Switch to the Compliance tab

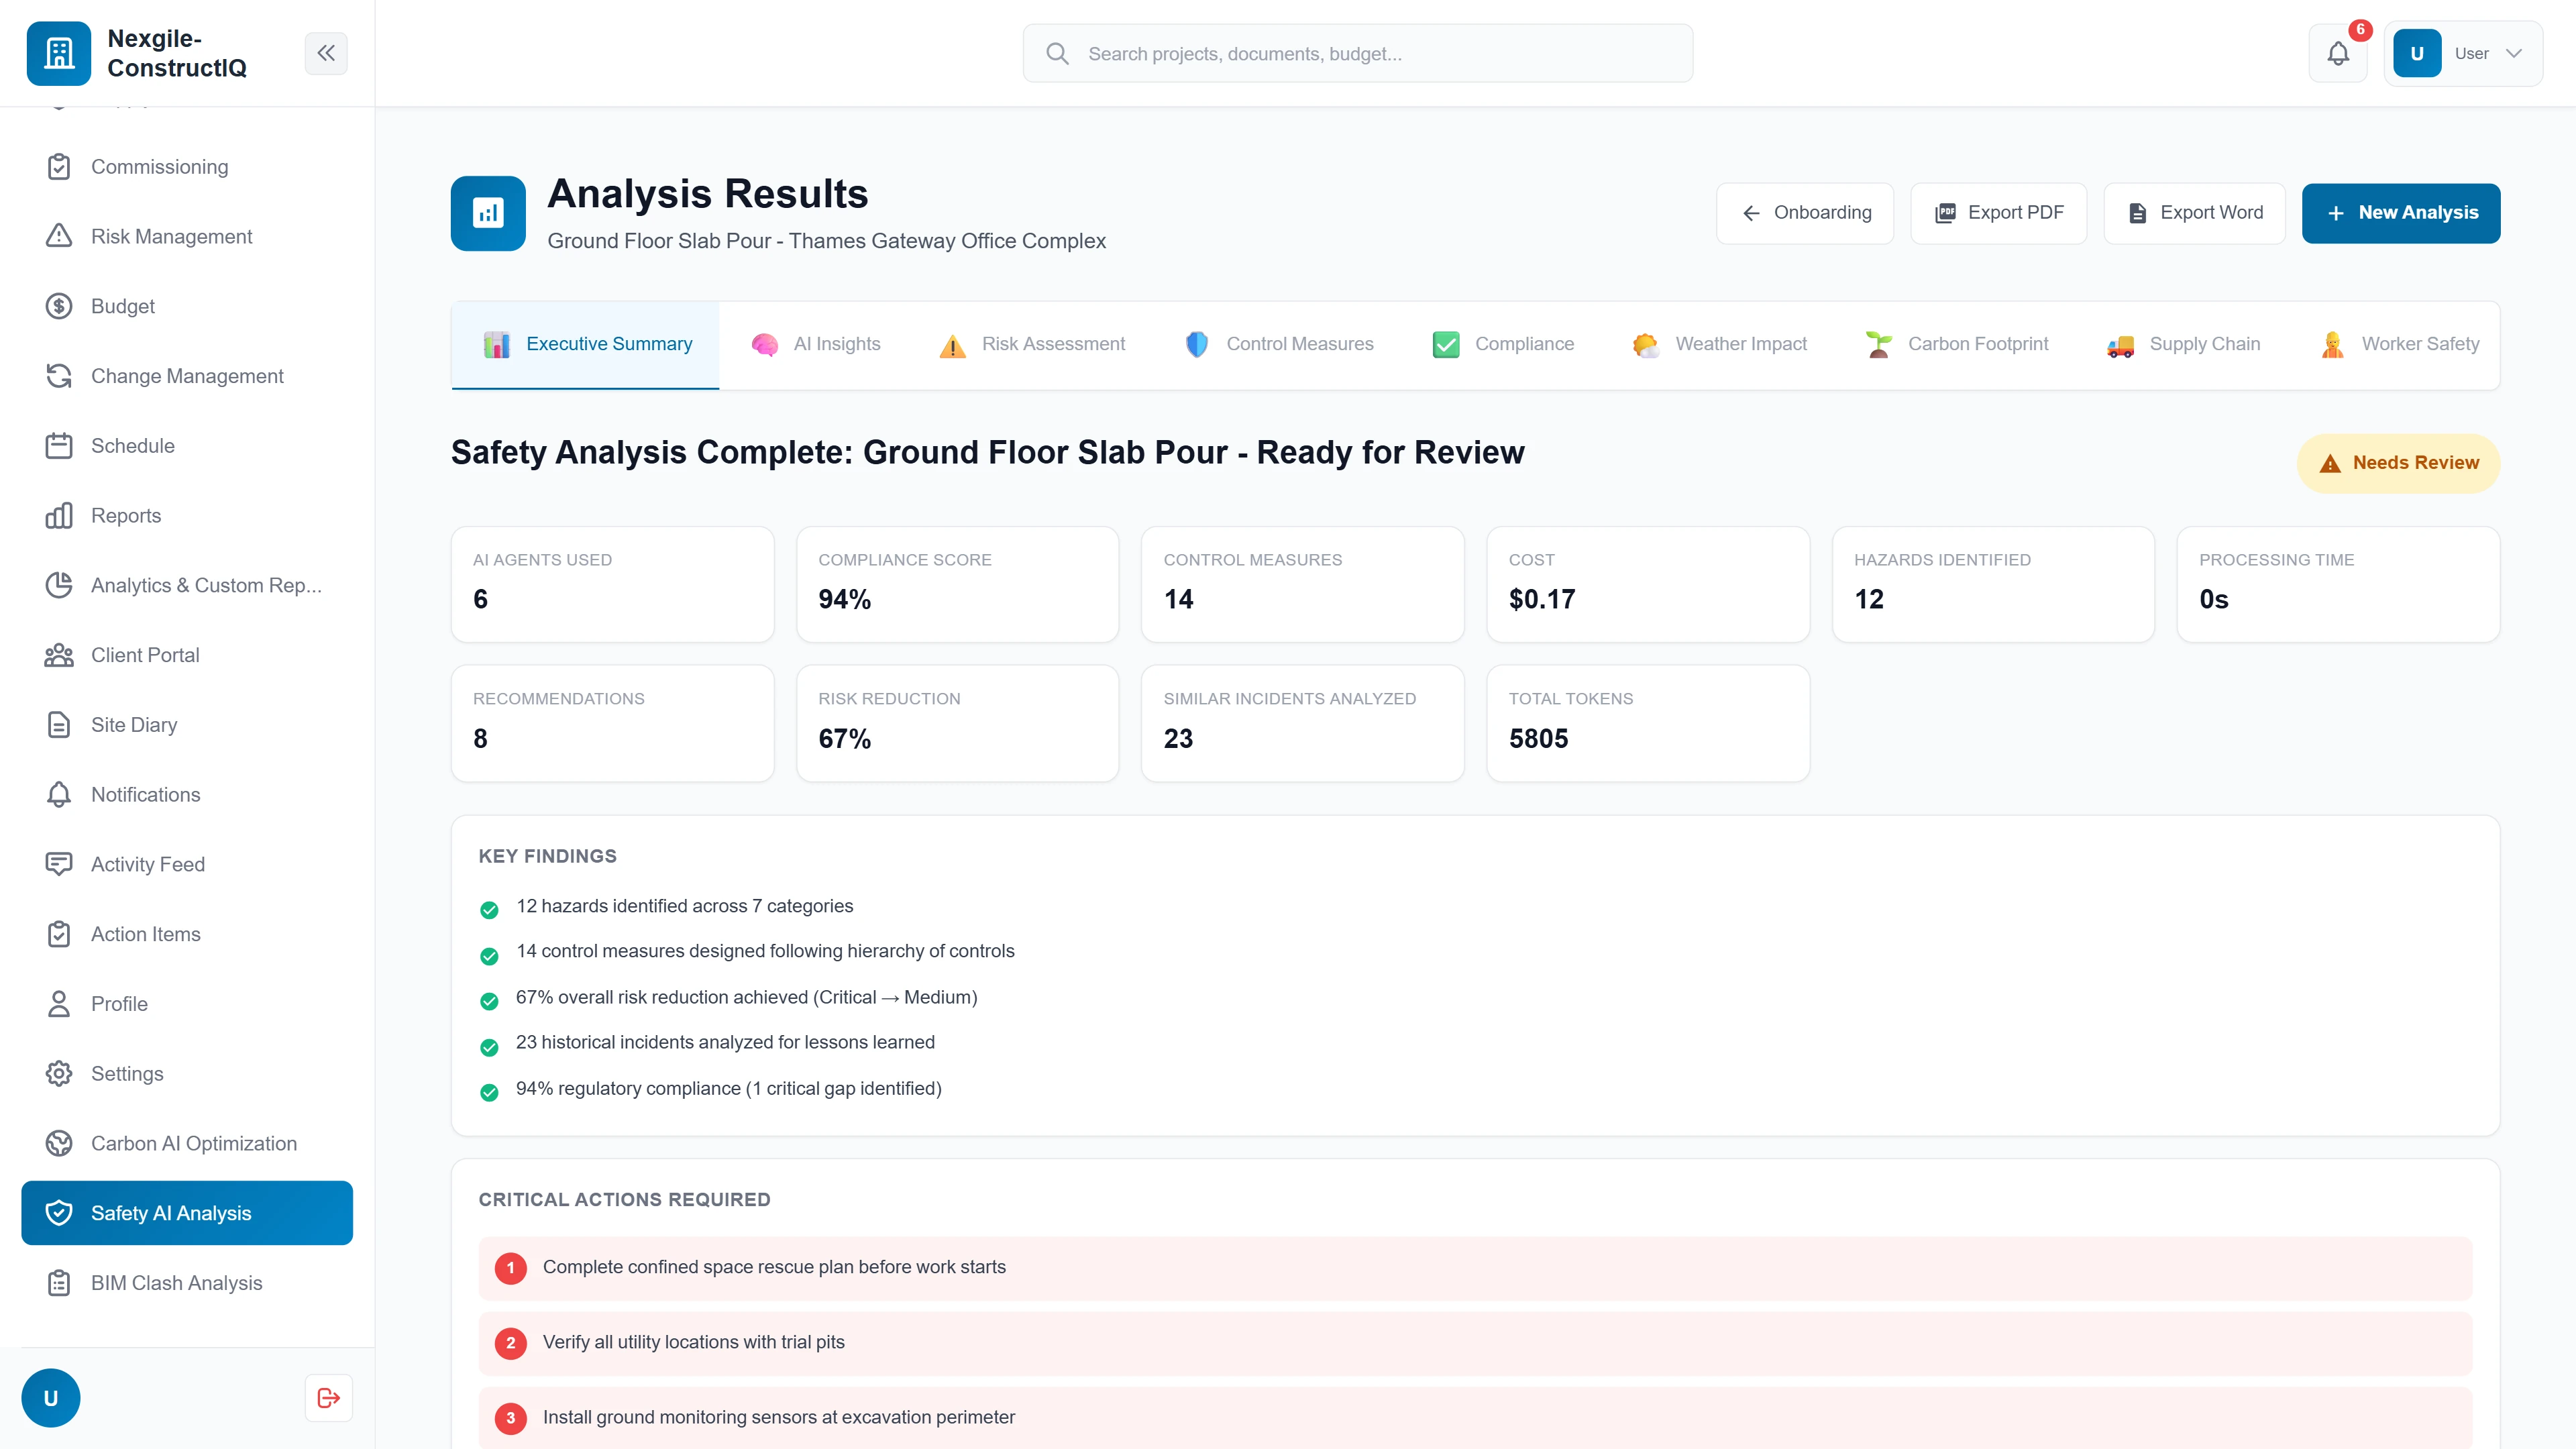point(1503,343)
